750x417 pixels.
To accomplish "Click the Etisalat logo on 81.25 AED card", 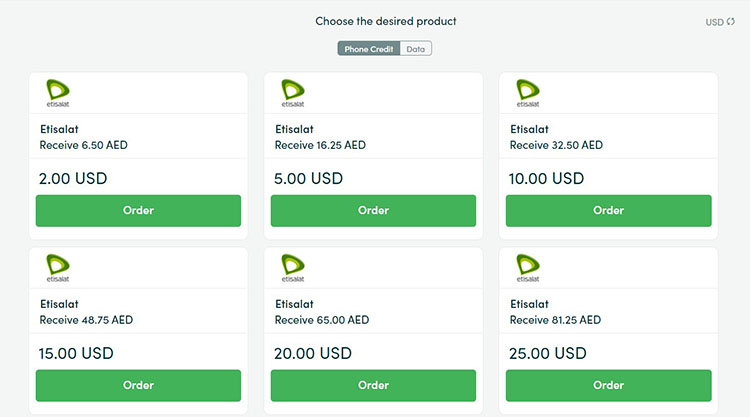I will 528,268.
